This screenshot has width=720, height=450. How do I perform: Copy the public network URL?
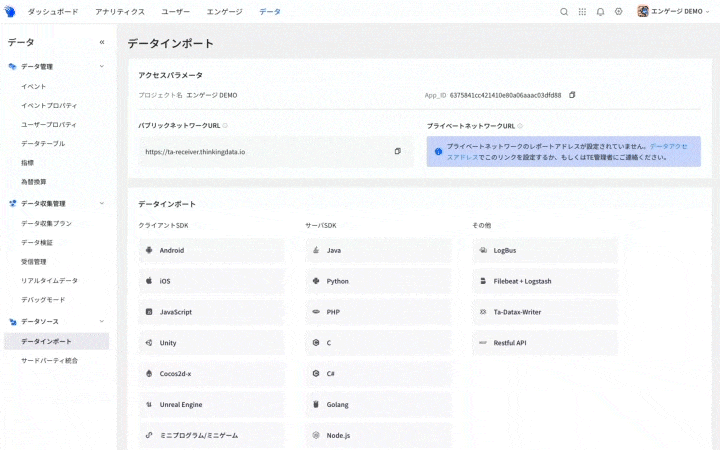click(x=398, y=151)
